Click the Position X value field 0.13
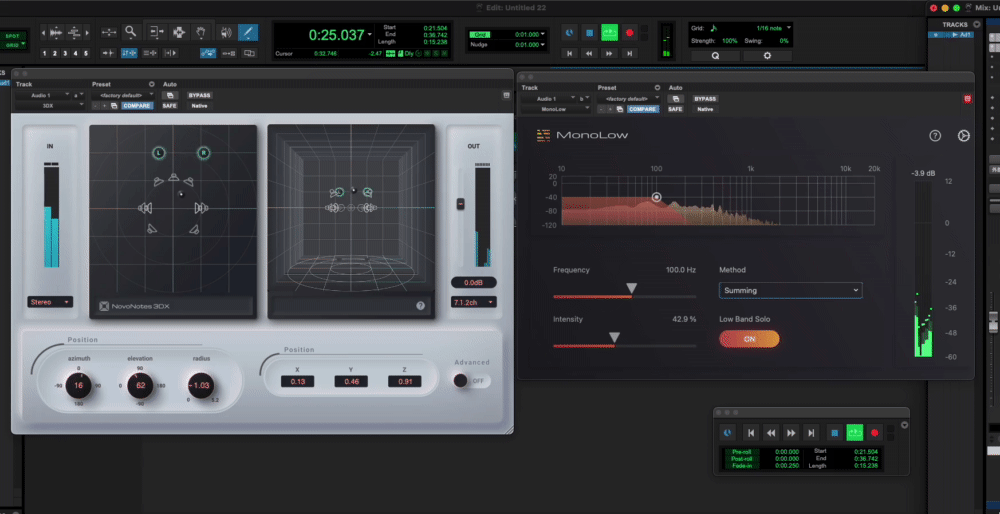The height and width of the screenshot is (514, 1000). click(x=297, y=381)
